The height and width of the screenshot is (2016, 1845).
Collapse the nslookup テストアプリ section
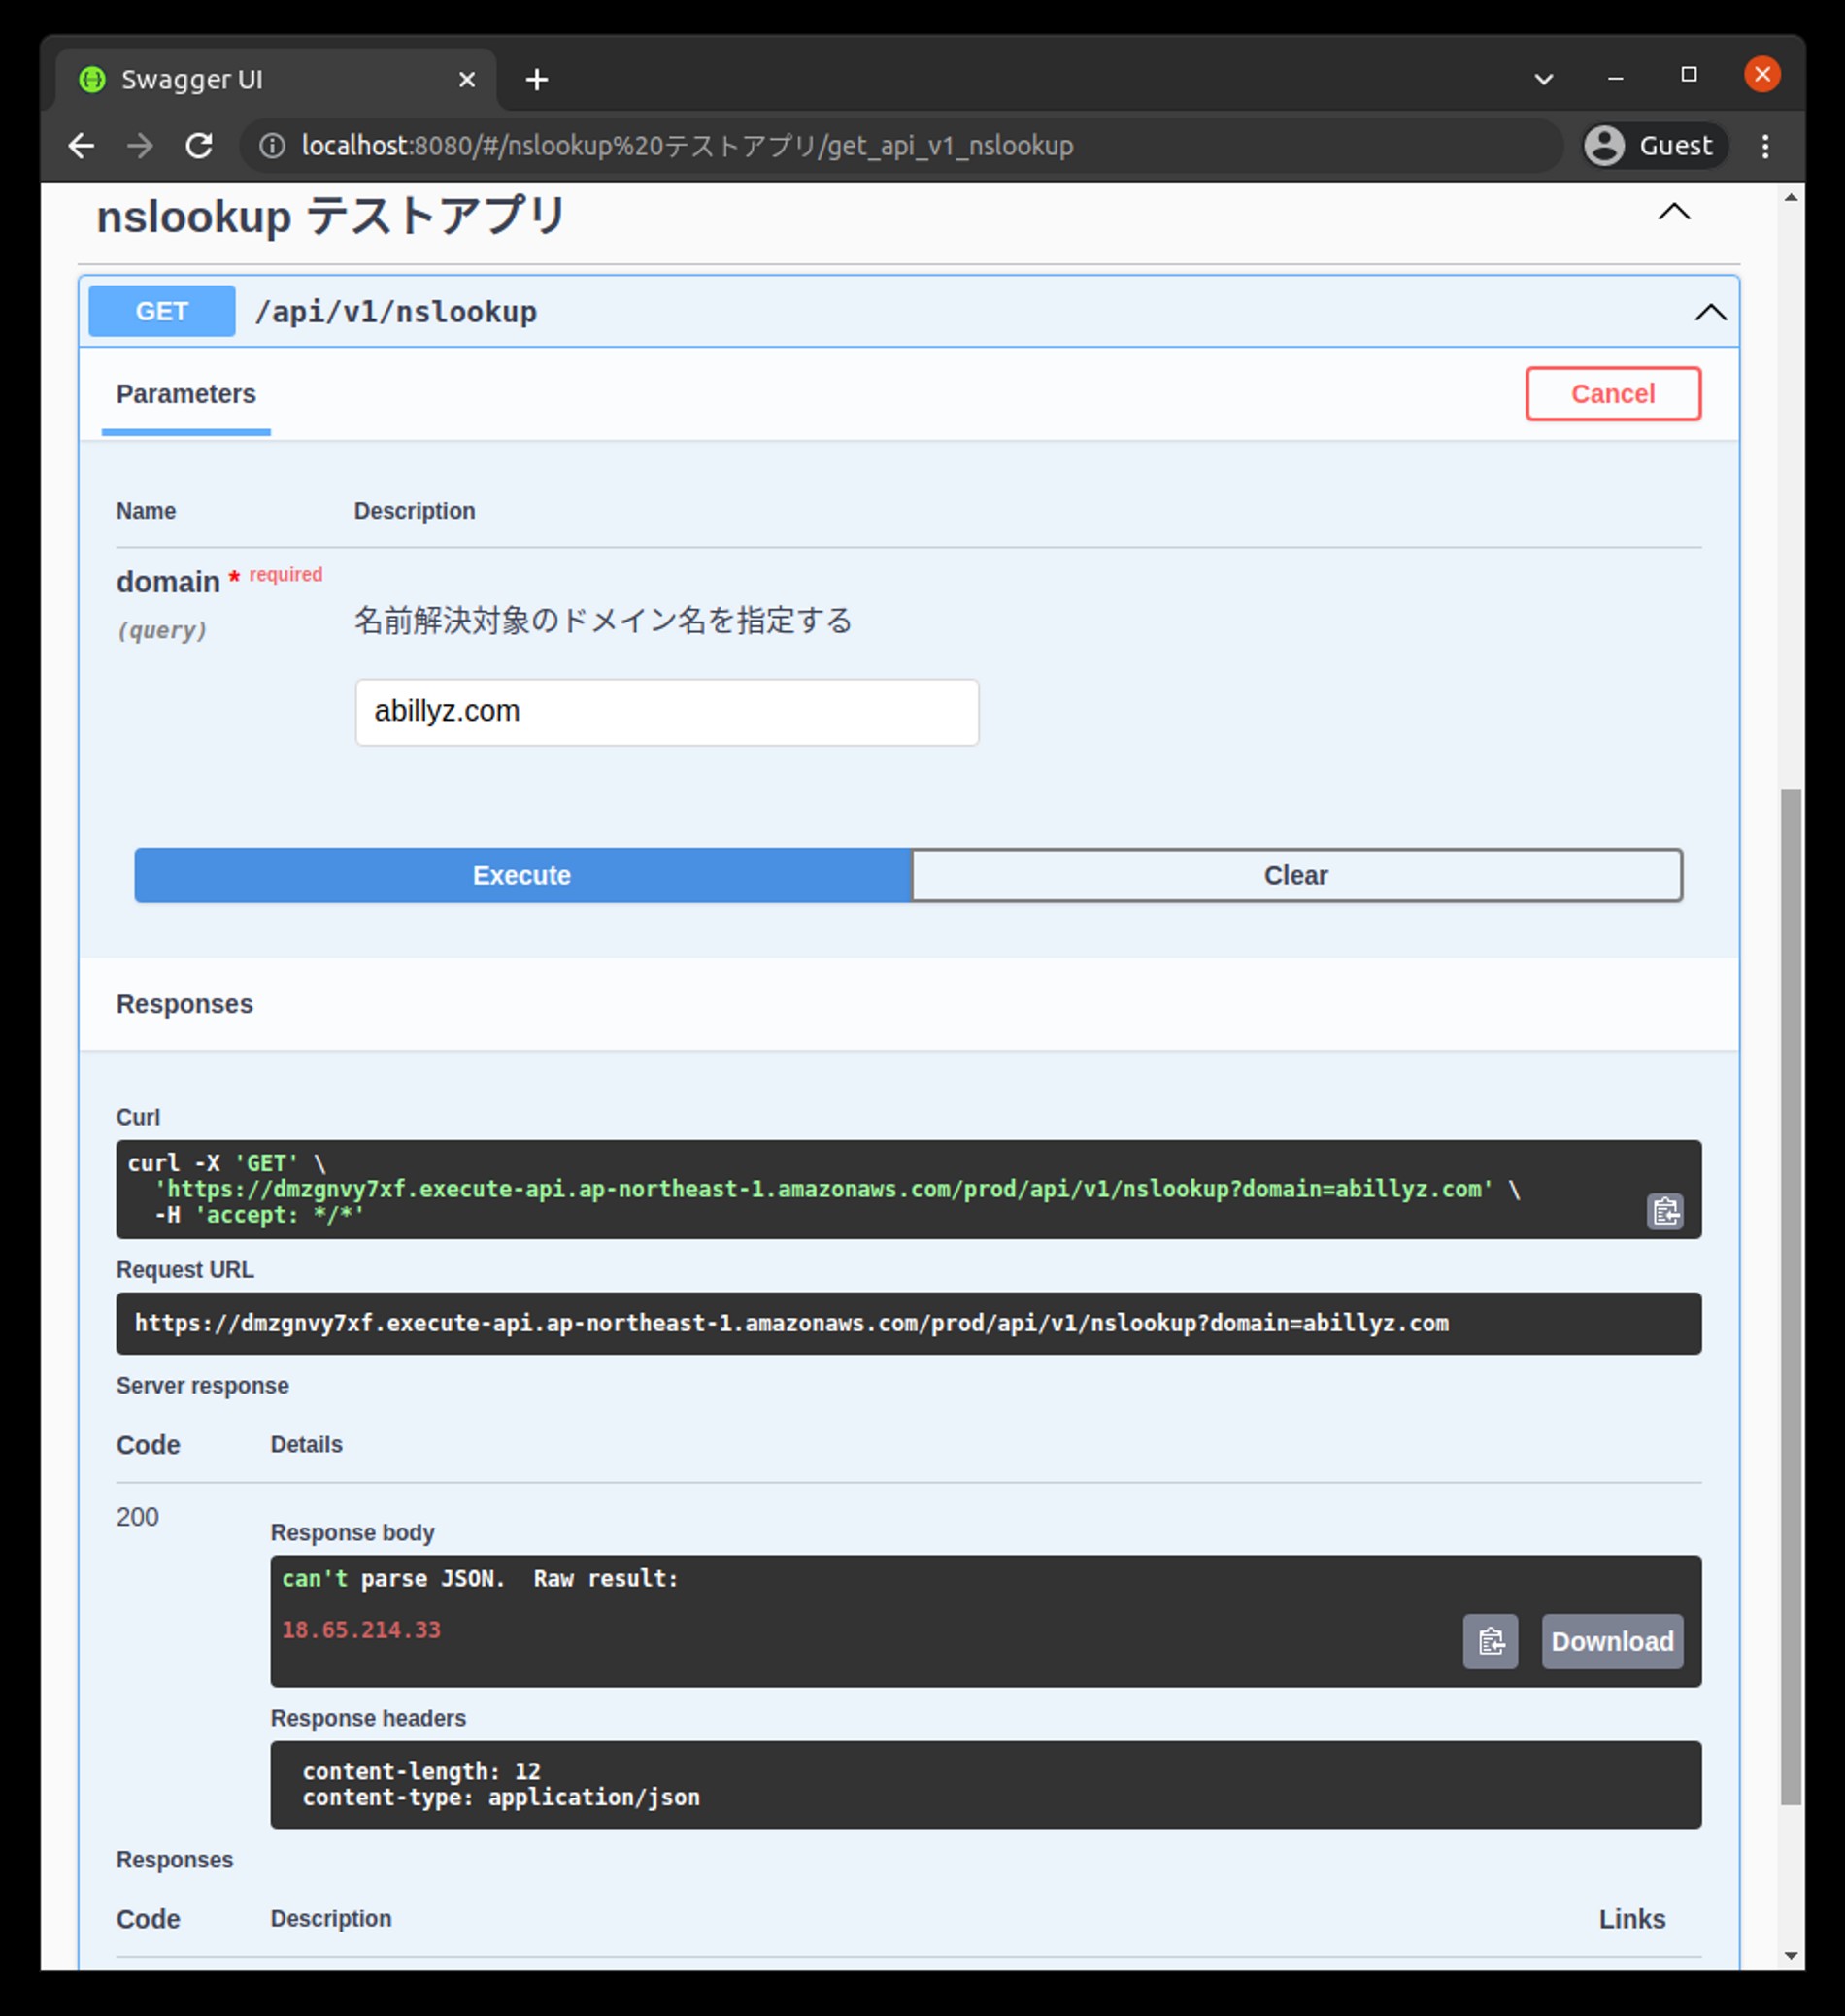click(1673, 212)
